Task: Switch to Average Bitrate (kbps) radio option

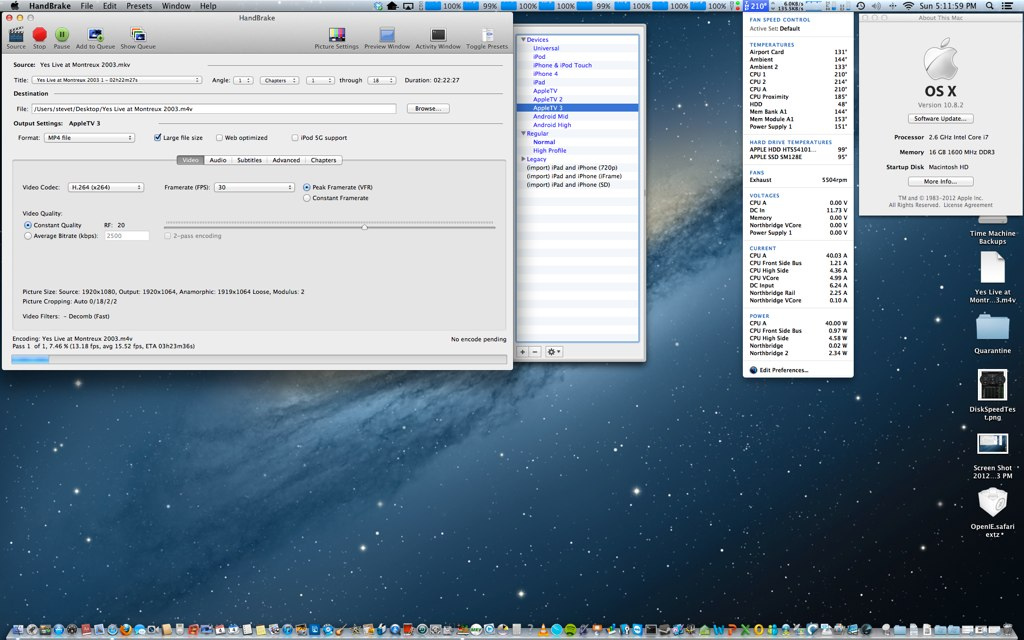Action: (27, 236)
